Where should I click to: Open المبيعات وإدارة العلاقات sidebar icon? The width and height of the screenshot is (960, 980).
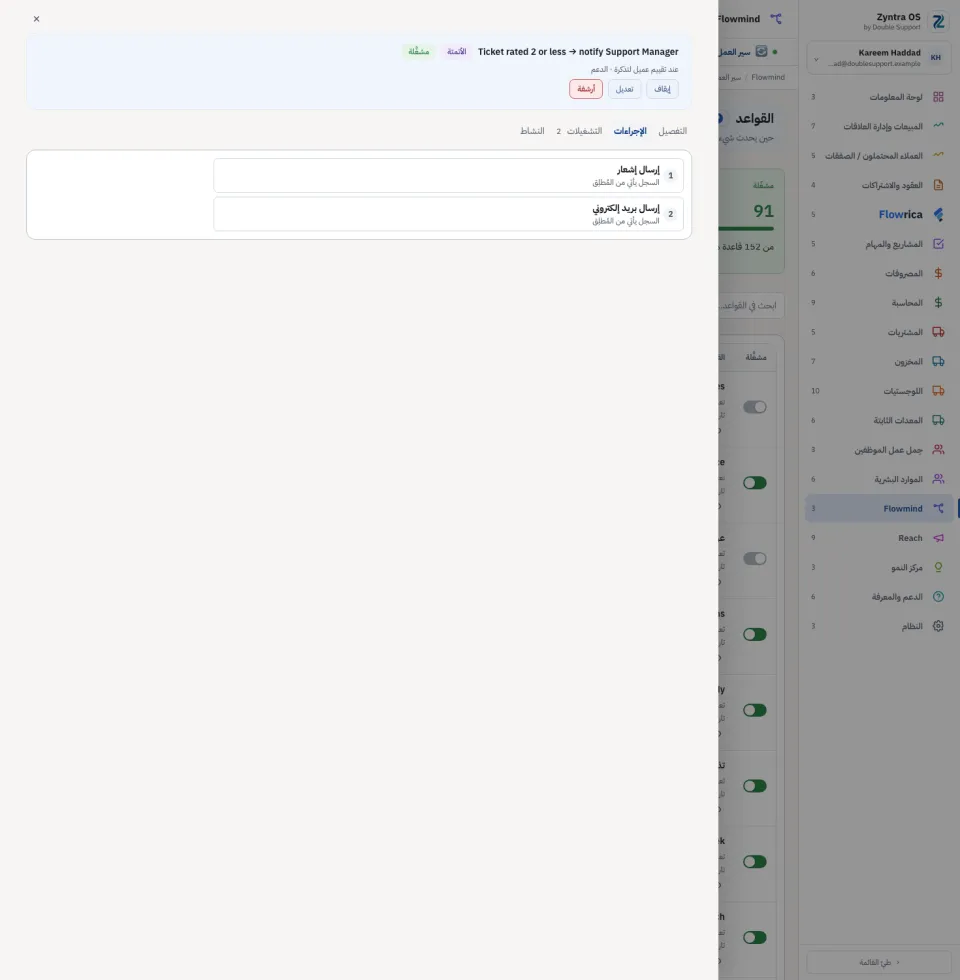[938, 126]
